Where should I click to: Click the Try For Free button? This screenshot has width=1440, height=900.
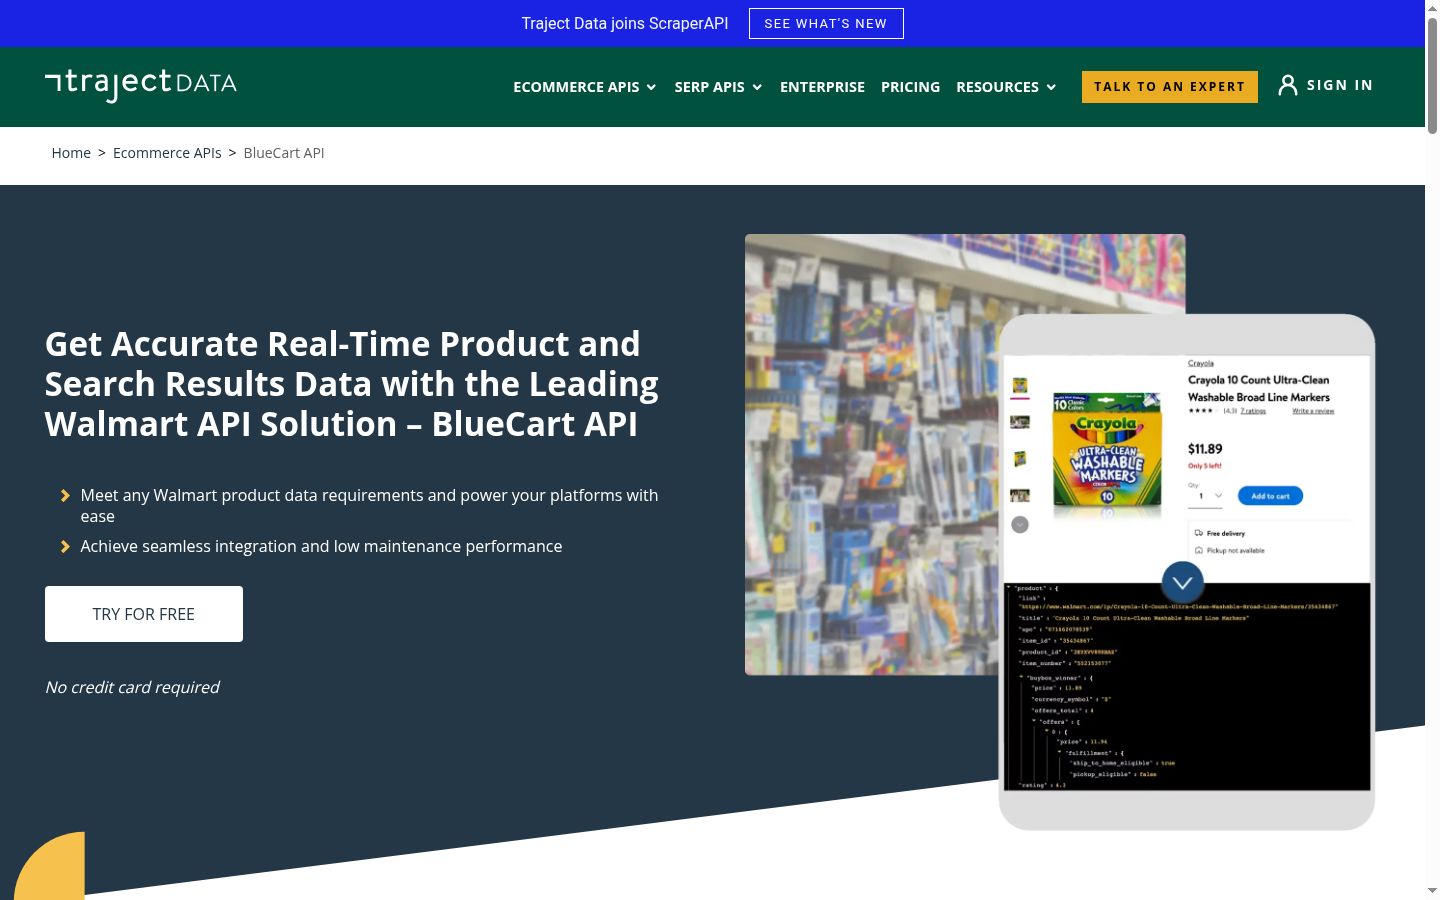pos(144,614)
